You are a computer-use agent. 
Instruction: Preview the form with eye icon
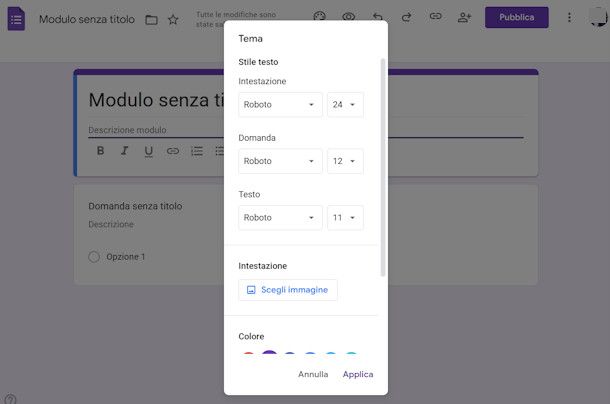pos(349,17)
